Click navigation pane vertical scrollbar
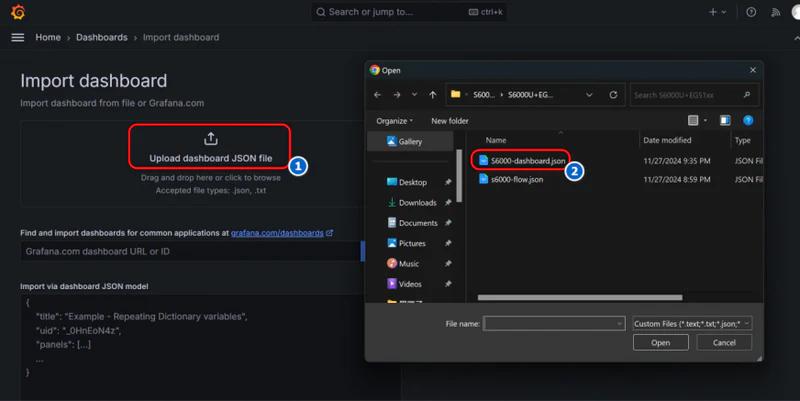The image size is (800, 401). [x=460, y=176]
